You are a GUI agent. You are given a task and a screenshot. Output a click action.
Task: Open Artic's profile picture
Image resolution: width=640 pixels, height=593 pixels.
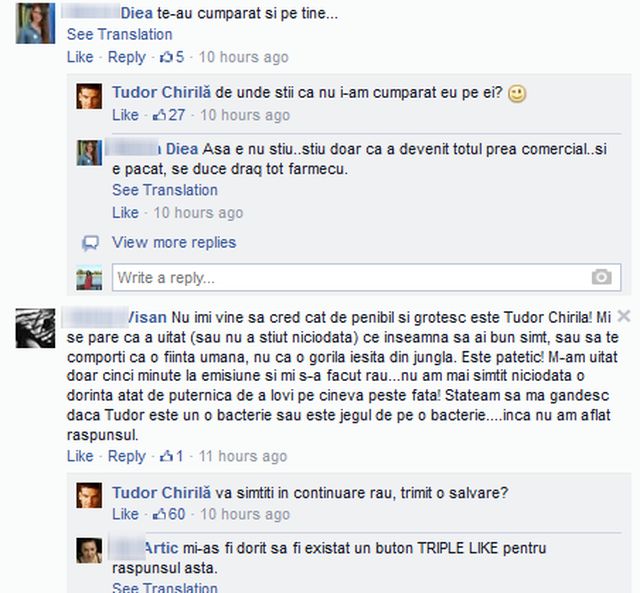(x=89, y=551)
